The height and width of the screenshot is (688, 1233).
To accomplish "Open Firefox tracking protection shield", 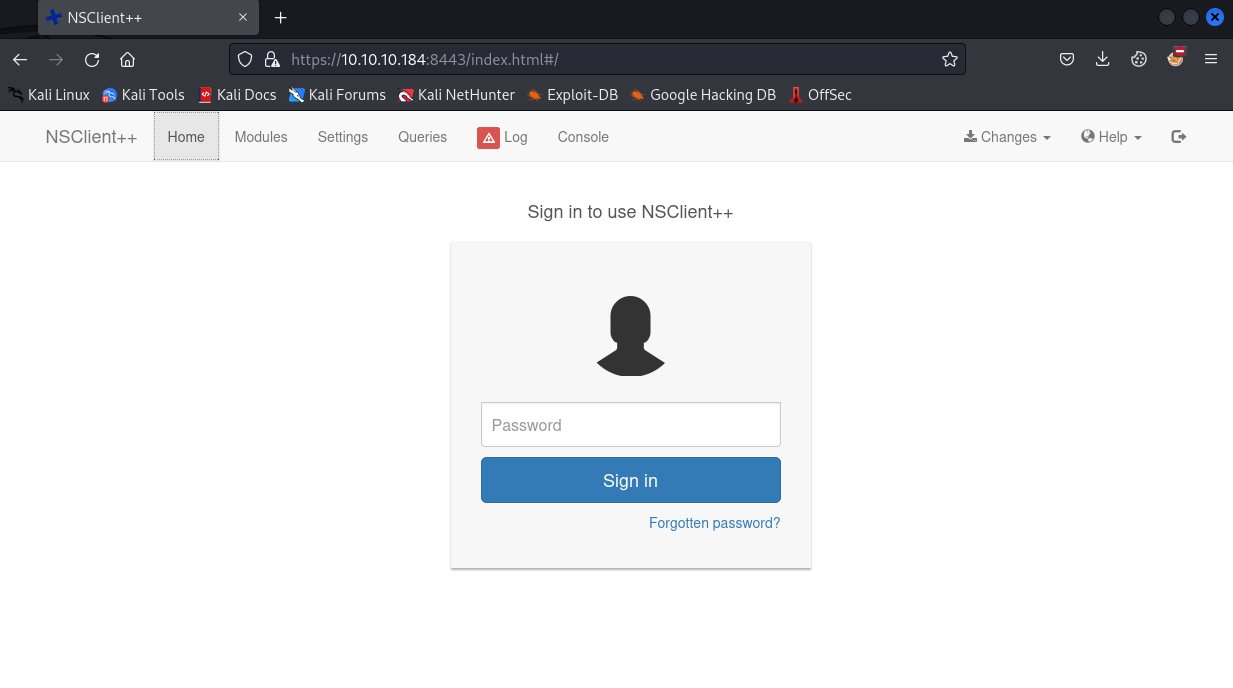I will click(x=244, y=59).
